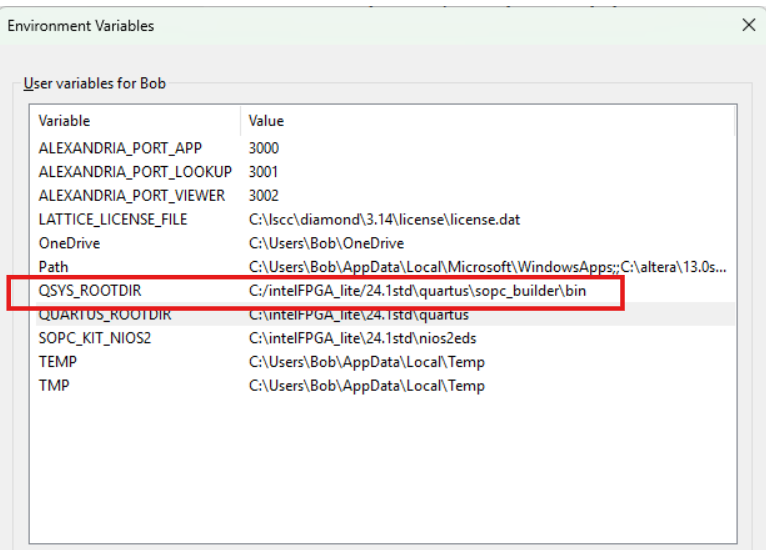Close the Environment Variables dialog
The height and width of the screenshot is (550, 766).
tap(748, 25)
